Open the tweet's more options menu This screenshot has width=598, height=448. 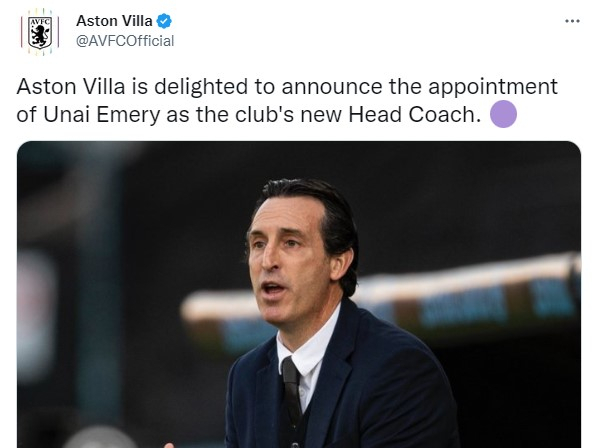(x=572, y=21)
